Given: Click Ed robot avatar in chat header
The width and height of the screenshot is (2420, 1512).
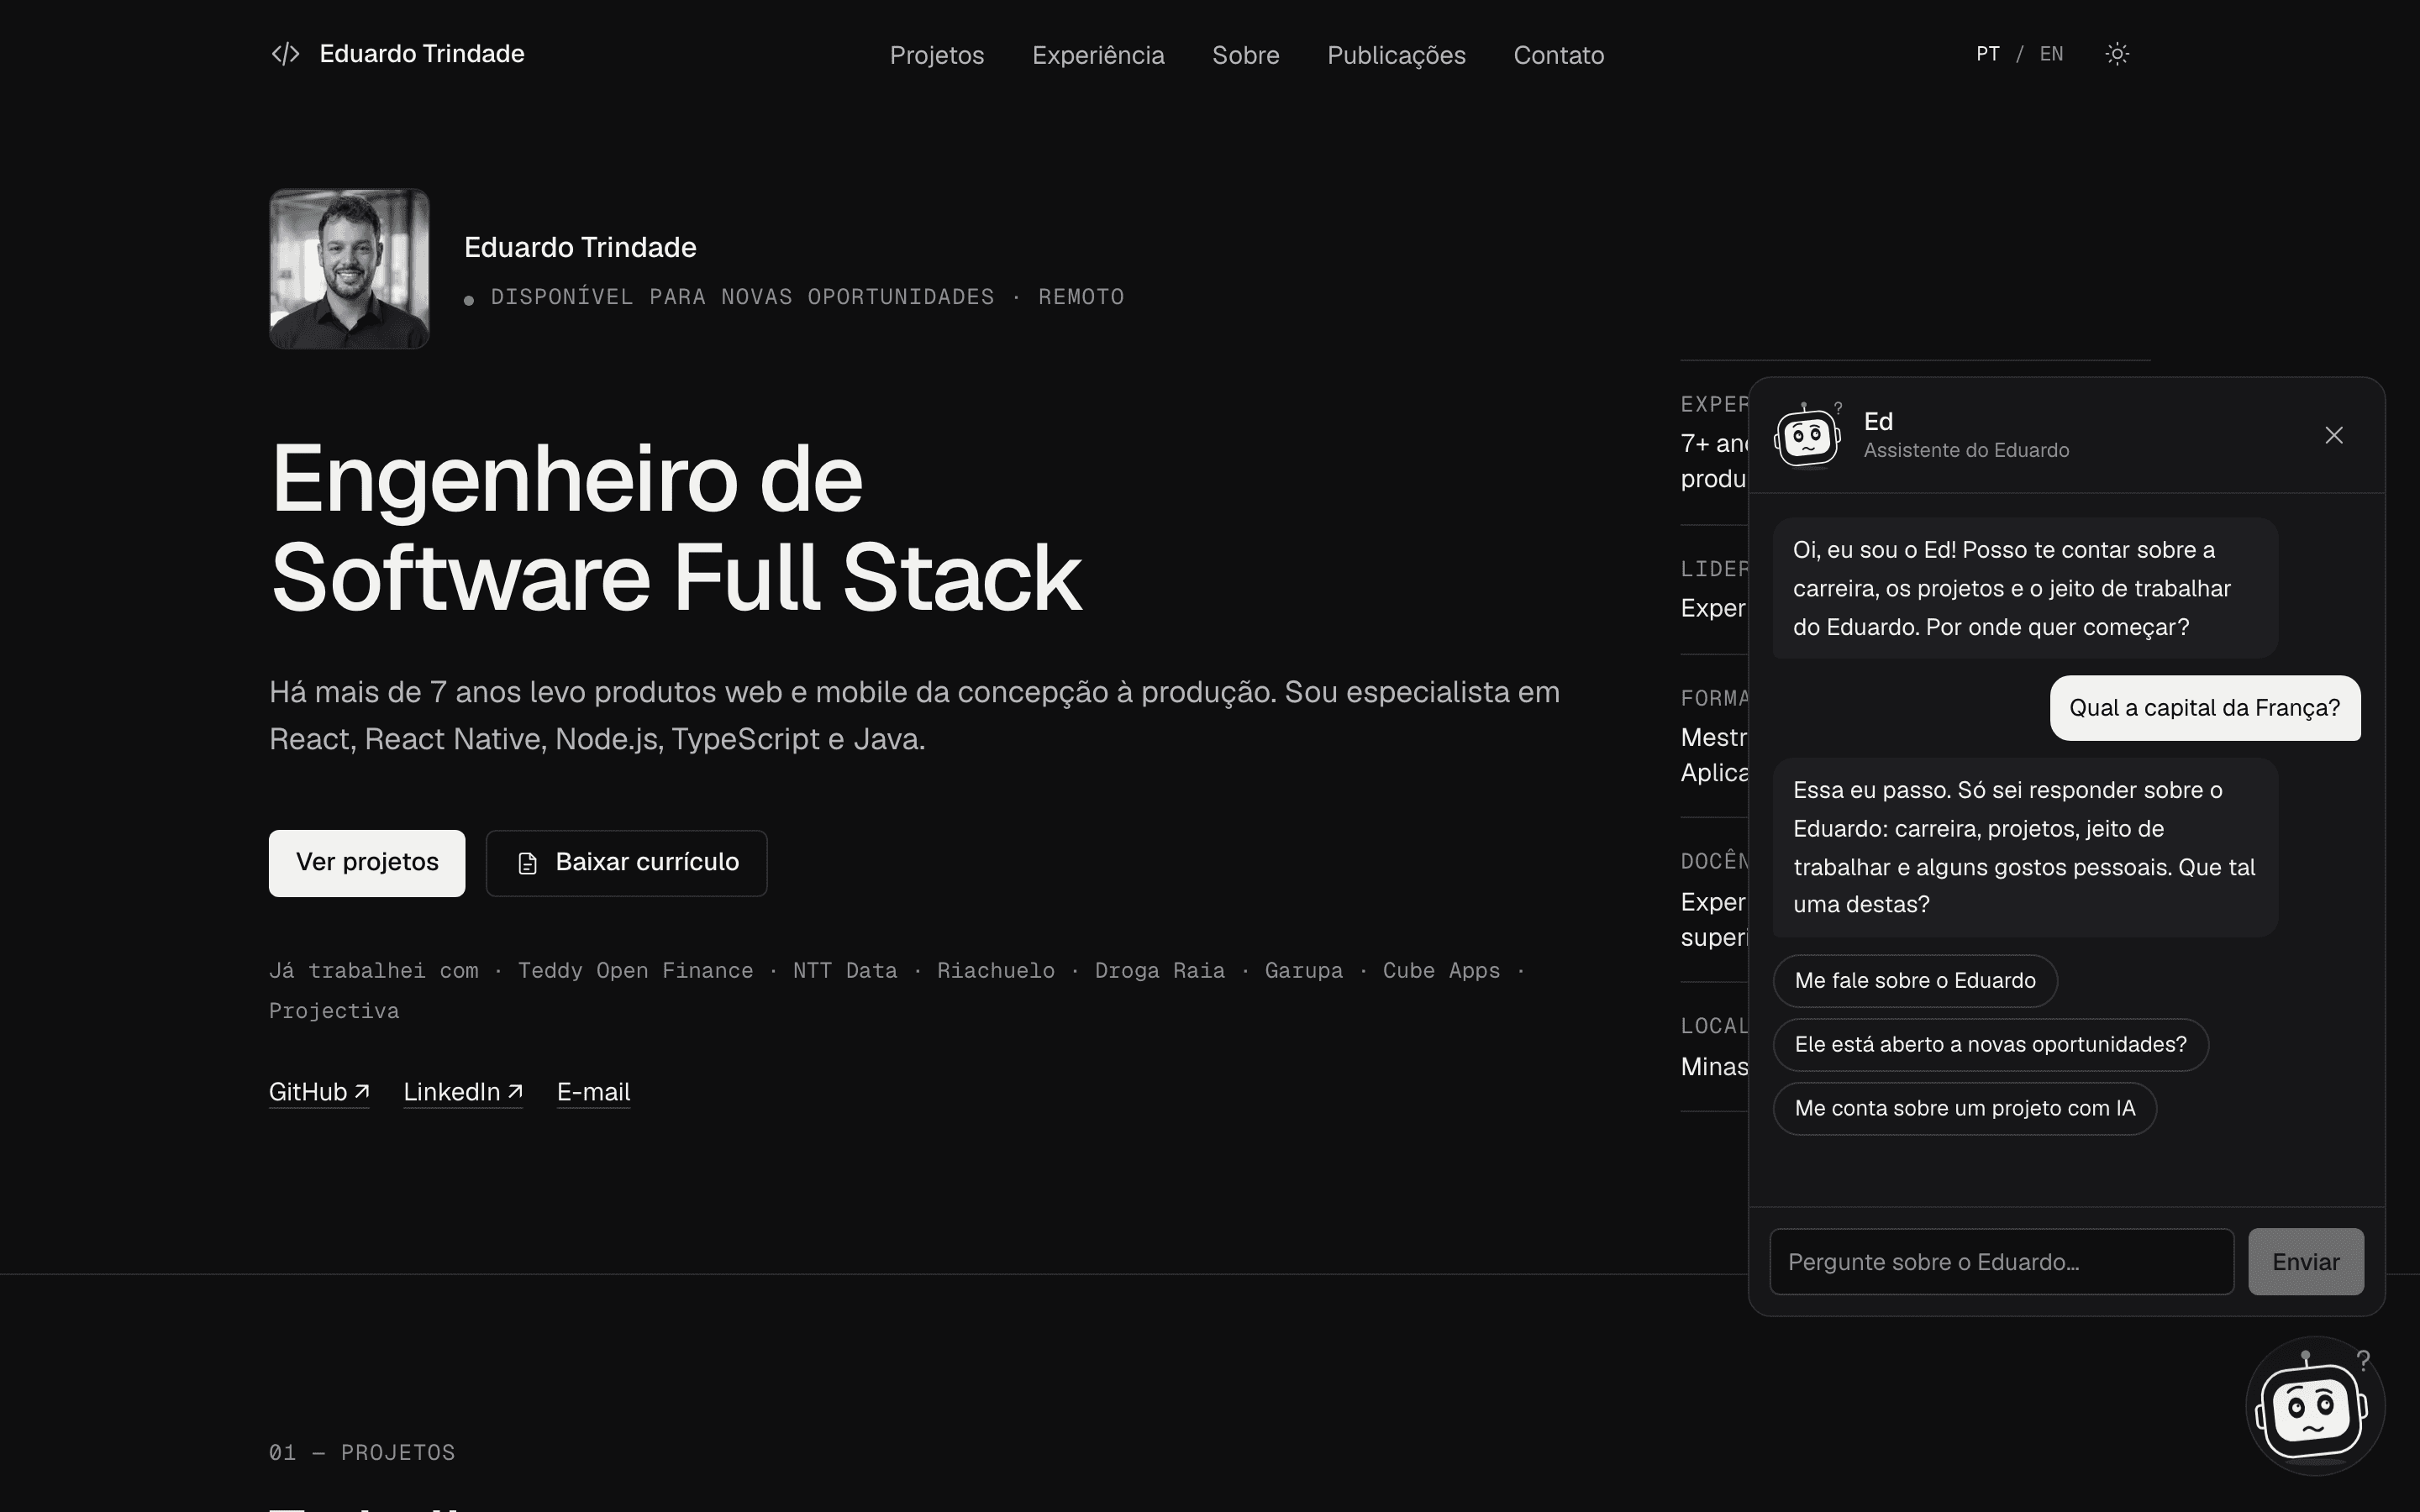Looking at the screenshot, I should point(1807,435).
